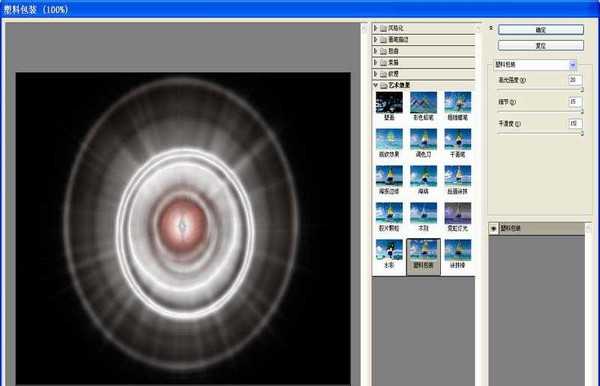Click the Reset (复位) button below OK
The height and width of the screenshot is (386, 600).
(x=541, y=46)
